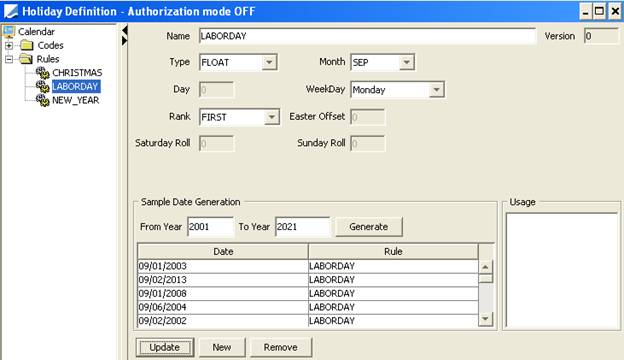The width and height of the screenshot is (624, 360).
Task: Click the Easter Offset field
Action: (368, 117)
